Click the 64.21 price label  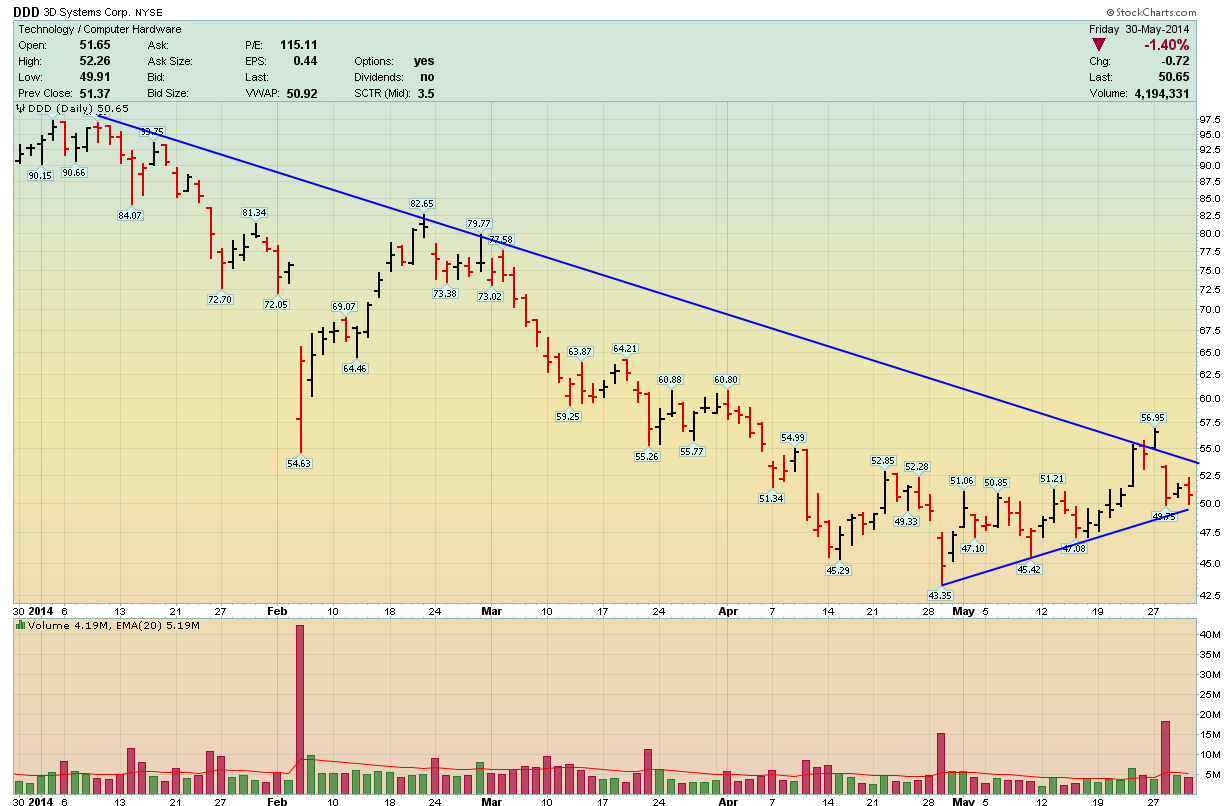point(625,348)
